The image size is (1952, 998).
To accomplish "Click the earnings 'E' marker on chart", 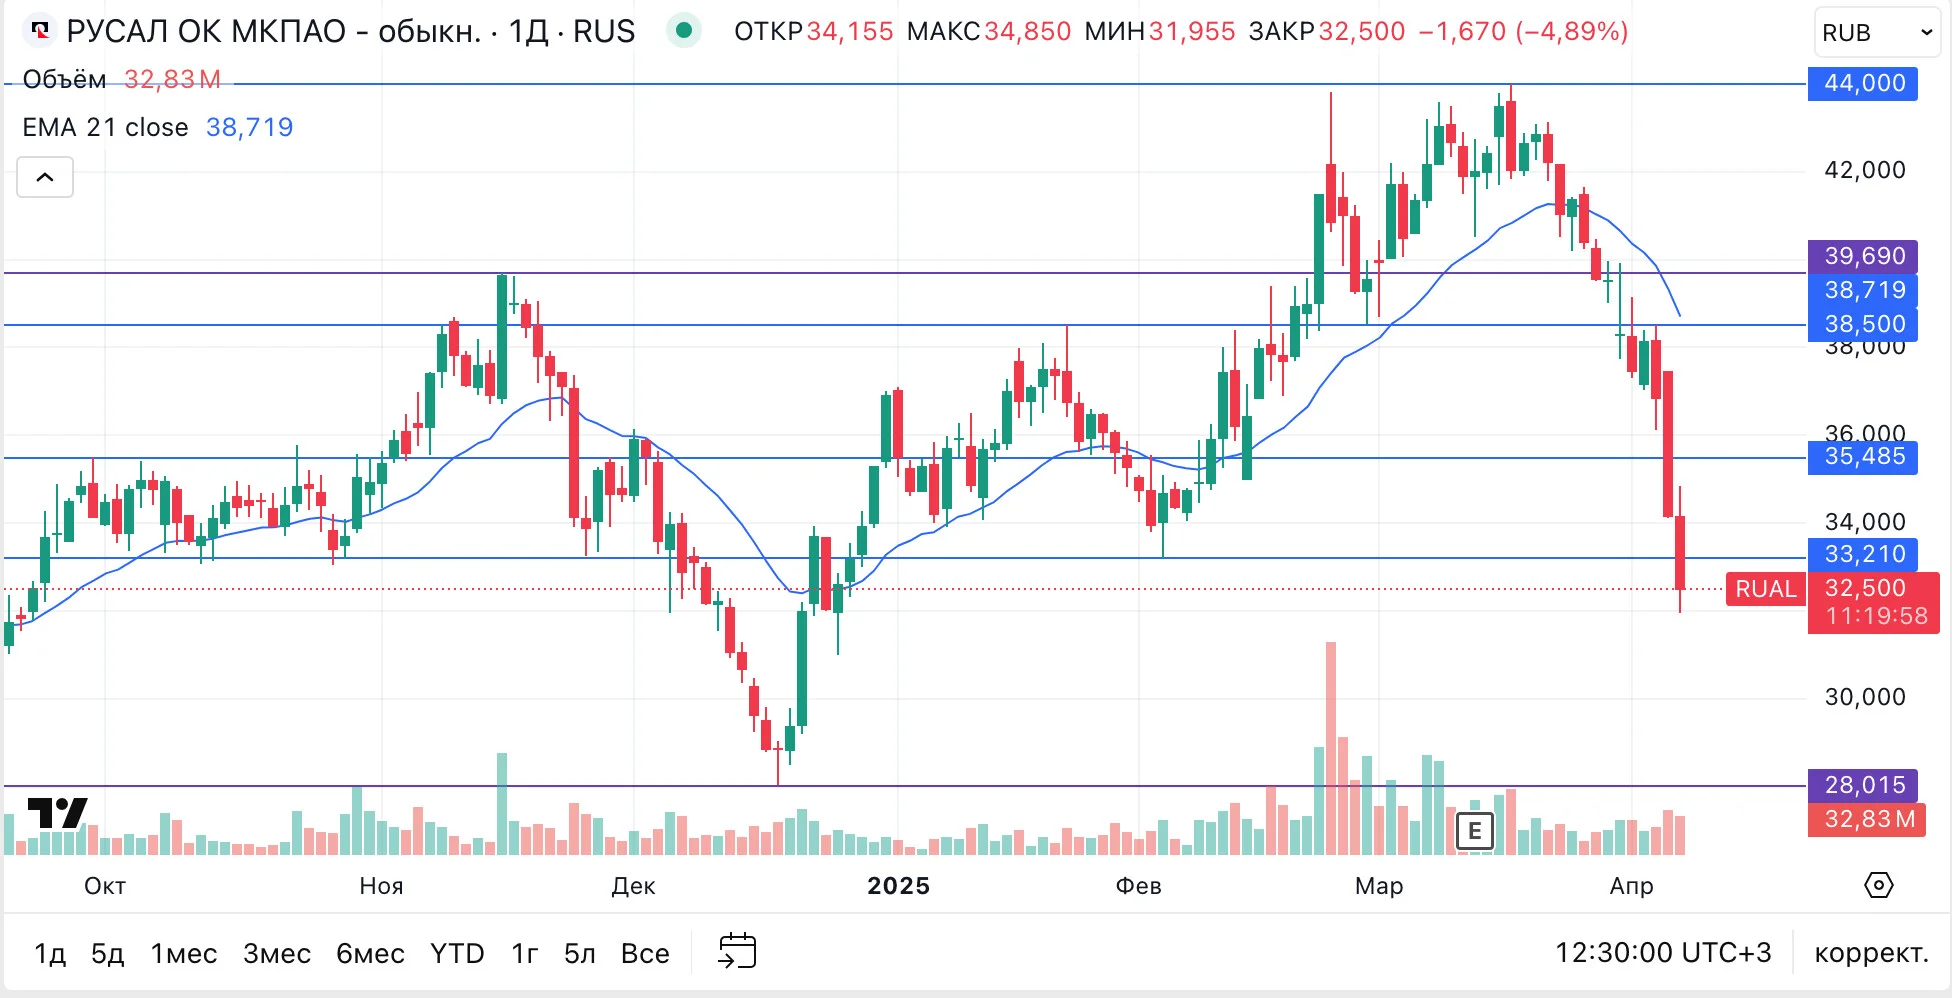I will click(x=1475, y=831).
